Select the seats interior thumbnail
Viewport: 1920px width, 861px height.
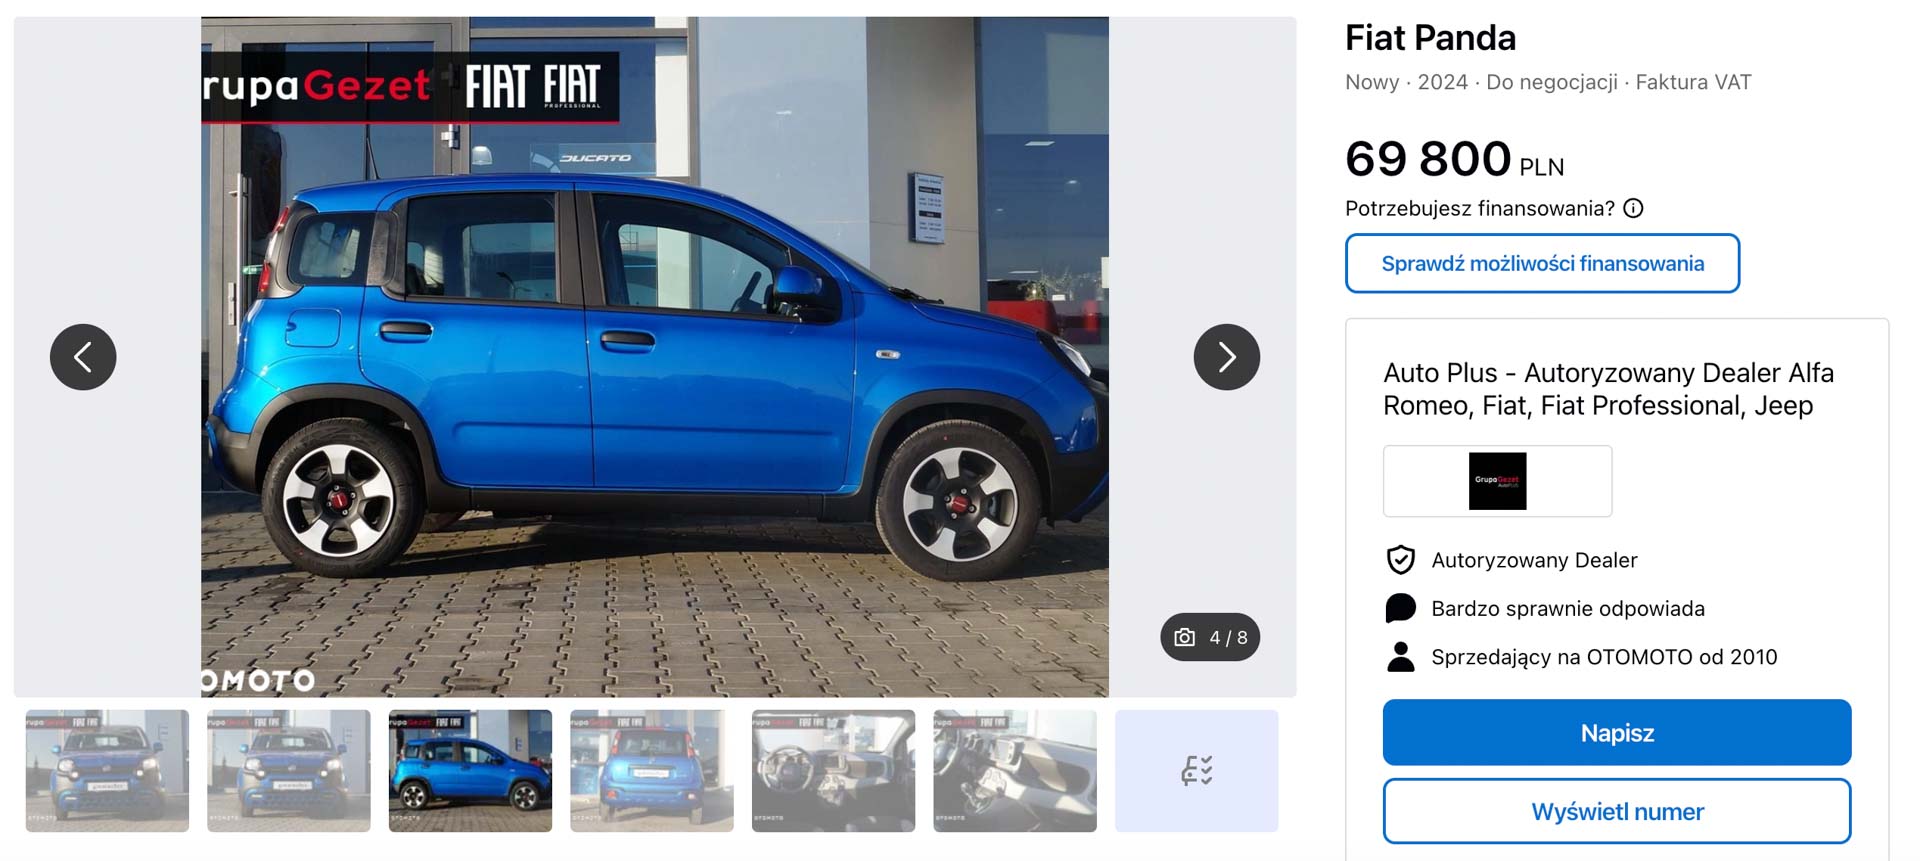(1015, 771)
